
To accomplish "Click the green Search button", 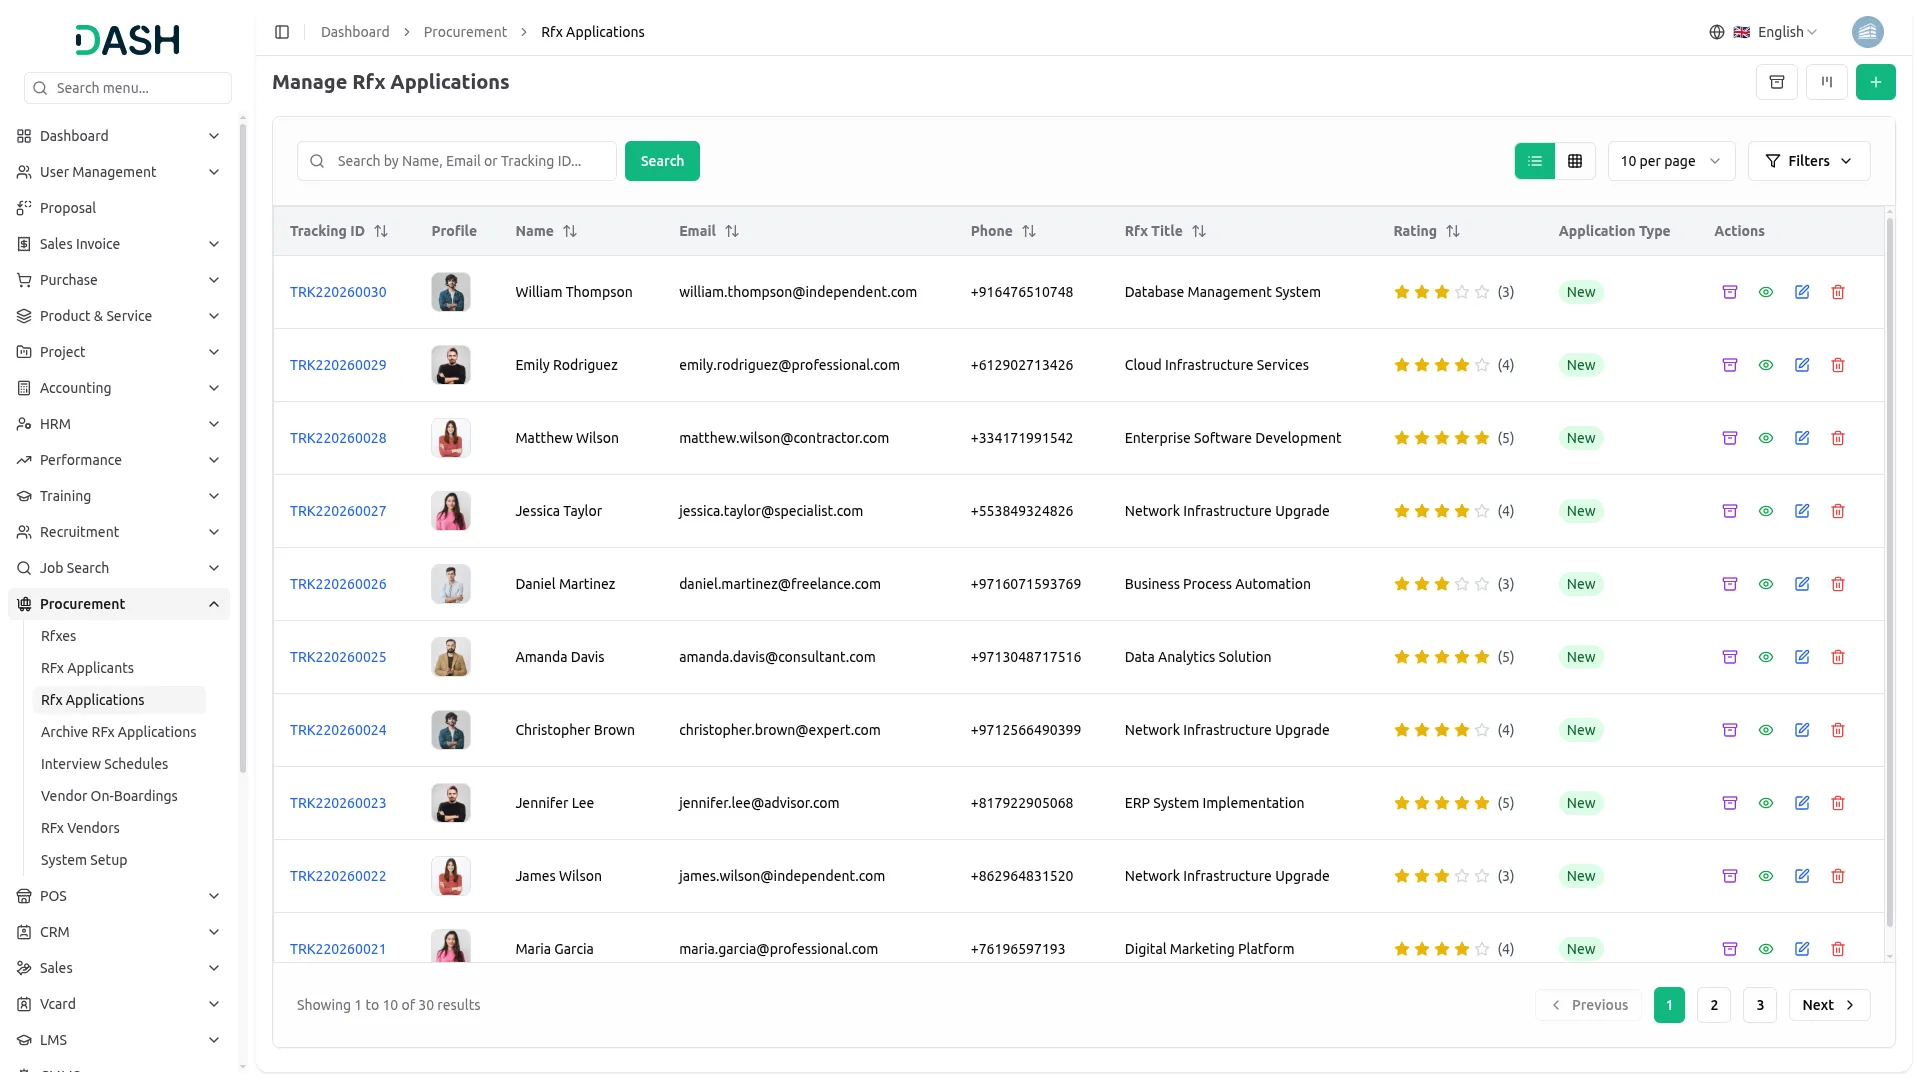I will coord(662,161).
